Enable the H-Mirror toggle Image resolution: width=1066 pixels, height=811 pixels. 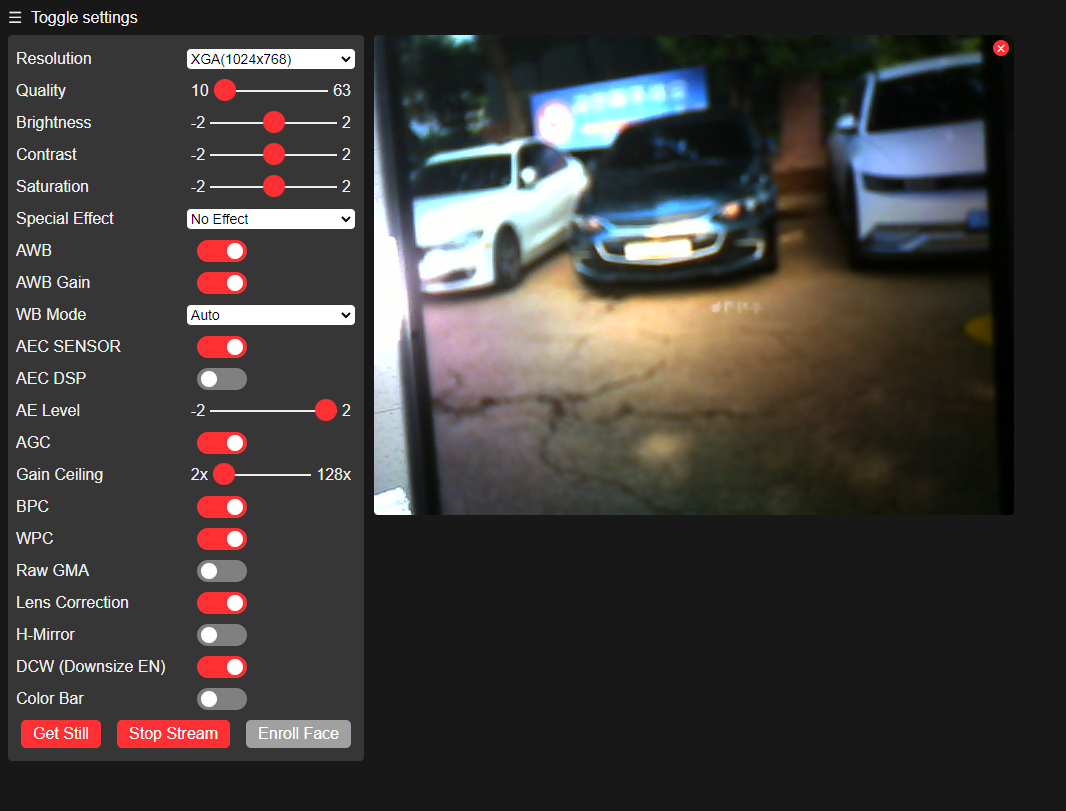pyautogui.click(x=222, y=634)
